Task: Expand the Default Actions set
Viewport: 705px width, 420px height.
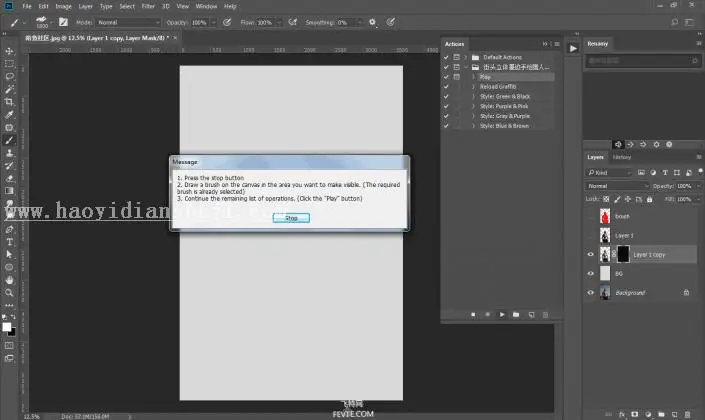Action: [x=466, y=57]
